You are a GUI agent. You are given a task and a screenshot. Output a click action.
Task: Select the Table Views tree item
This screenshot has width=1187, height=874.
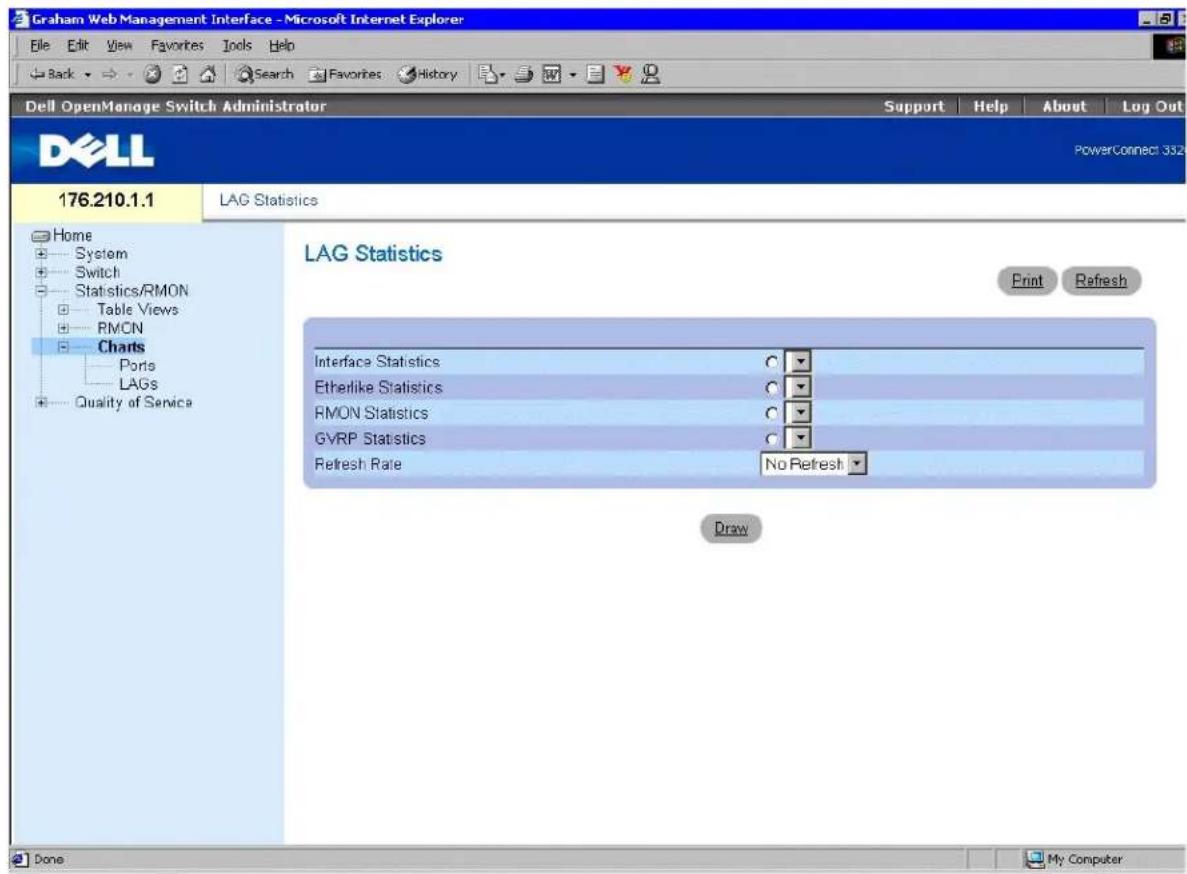coord(137,309)
